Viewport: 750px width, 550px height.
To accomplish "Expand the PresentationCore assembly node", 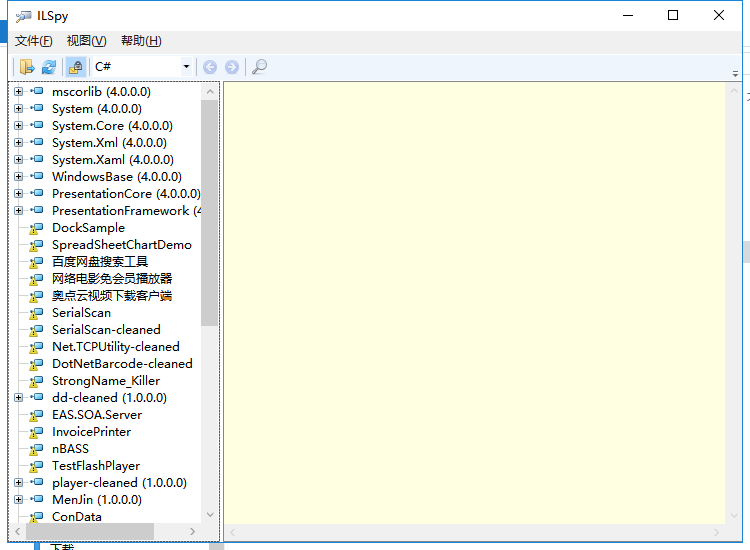I will pyautogui.click(x=18, y=194).
